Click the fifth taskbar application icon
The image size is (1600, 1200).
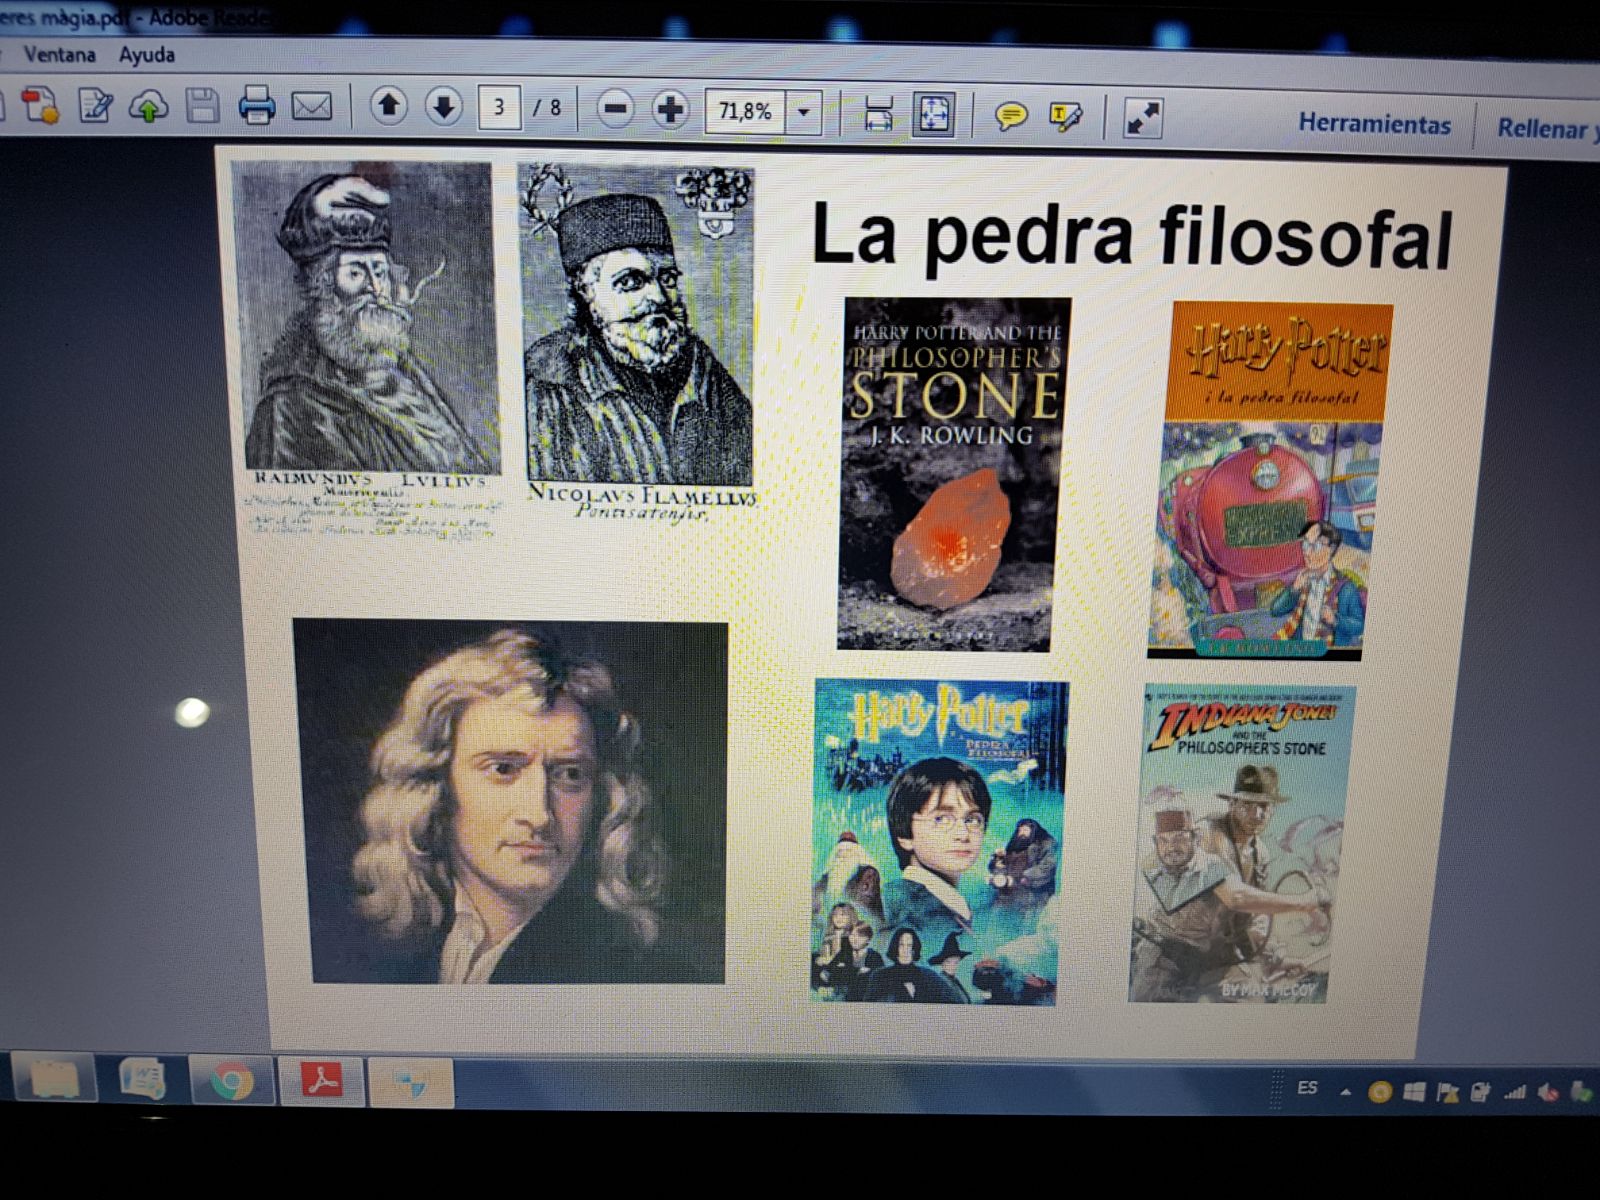tap(411, 1083)
